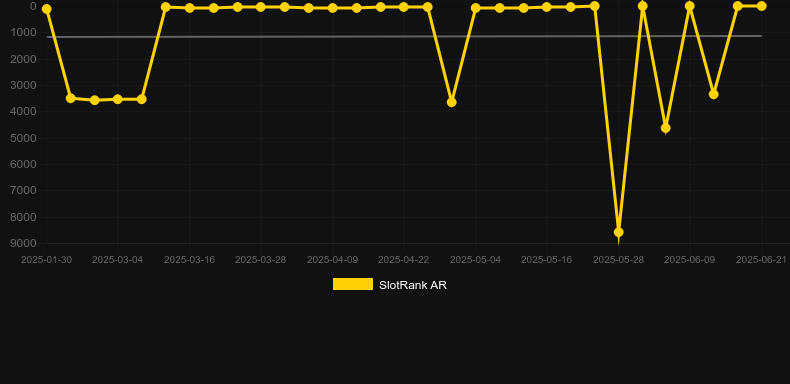Click the top data point above 2025-06-09
Image resolution: width=790 pixels, height=384 pixels.
coord(690,6)
